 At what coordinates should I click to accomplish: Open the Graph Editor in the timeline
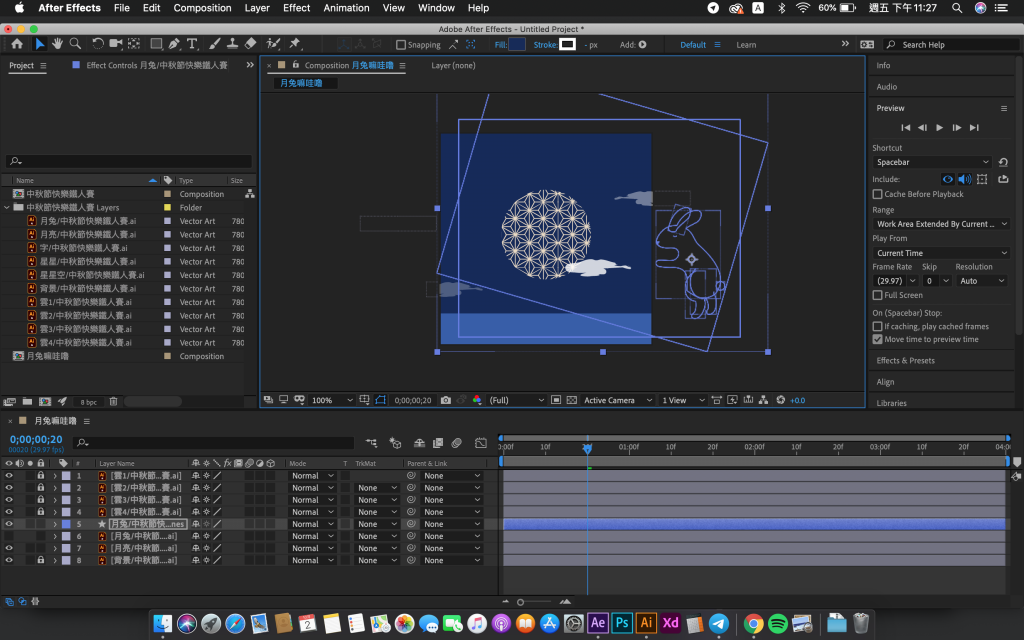[481, 442]
